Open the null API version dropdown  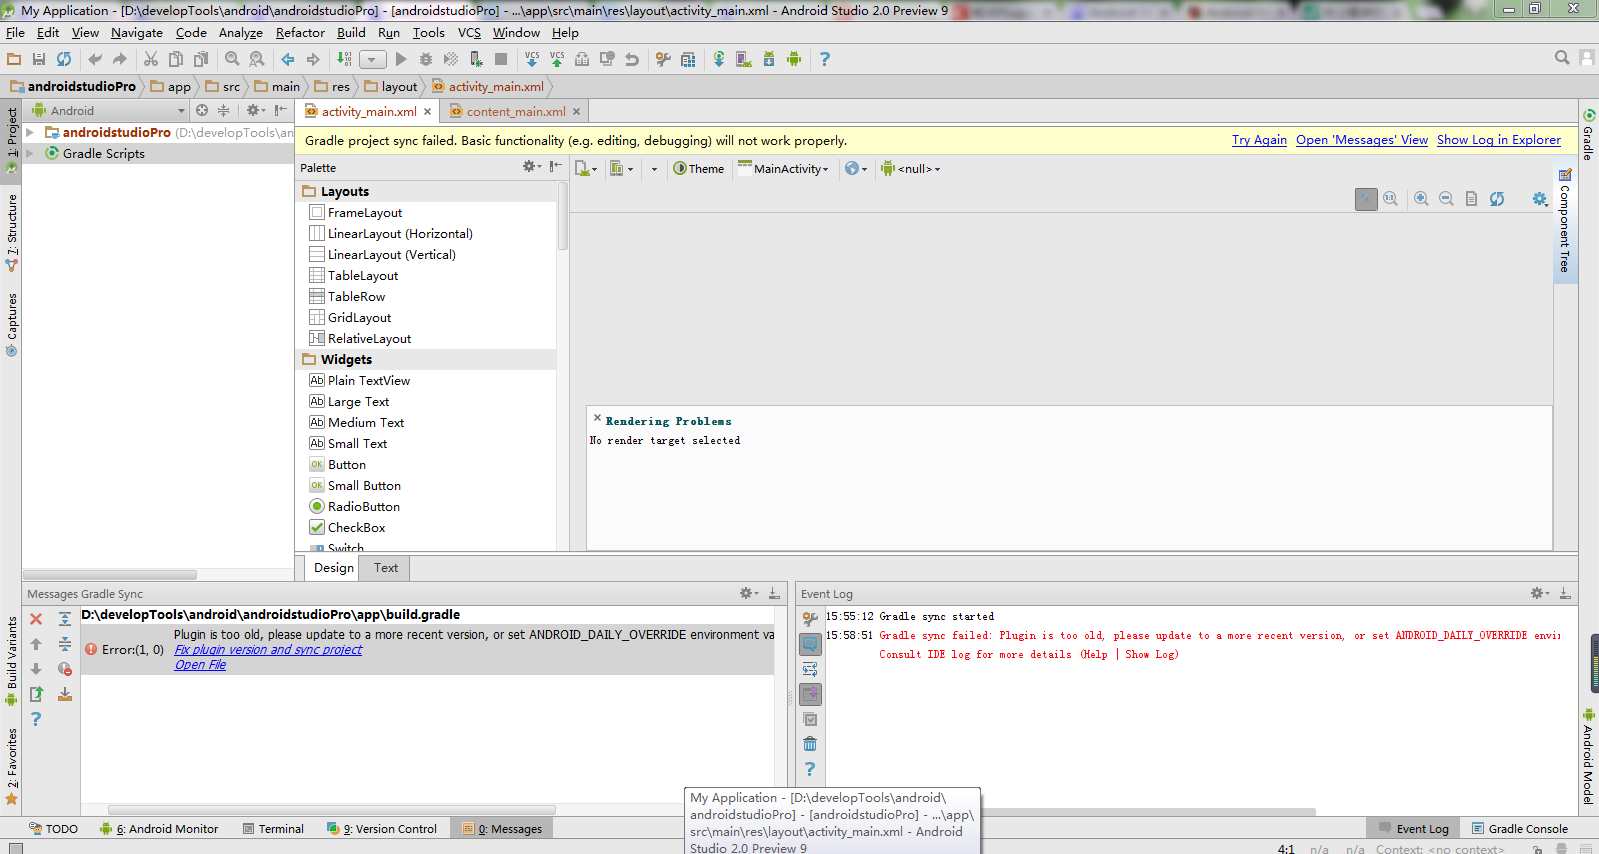910,169
